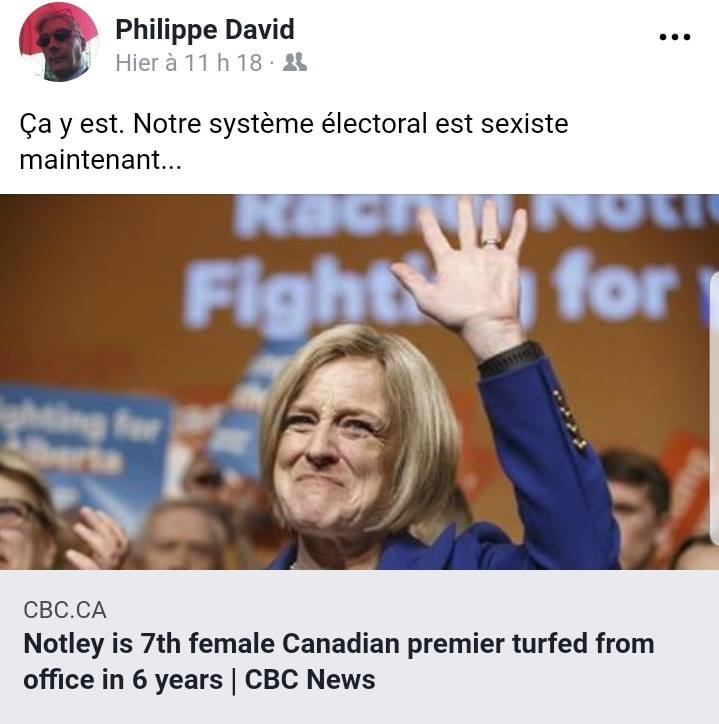This screenshot has width=719, height=724.
Task: Click the dark-haired man in the photo background
Action: pos(635,501)
